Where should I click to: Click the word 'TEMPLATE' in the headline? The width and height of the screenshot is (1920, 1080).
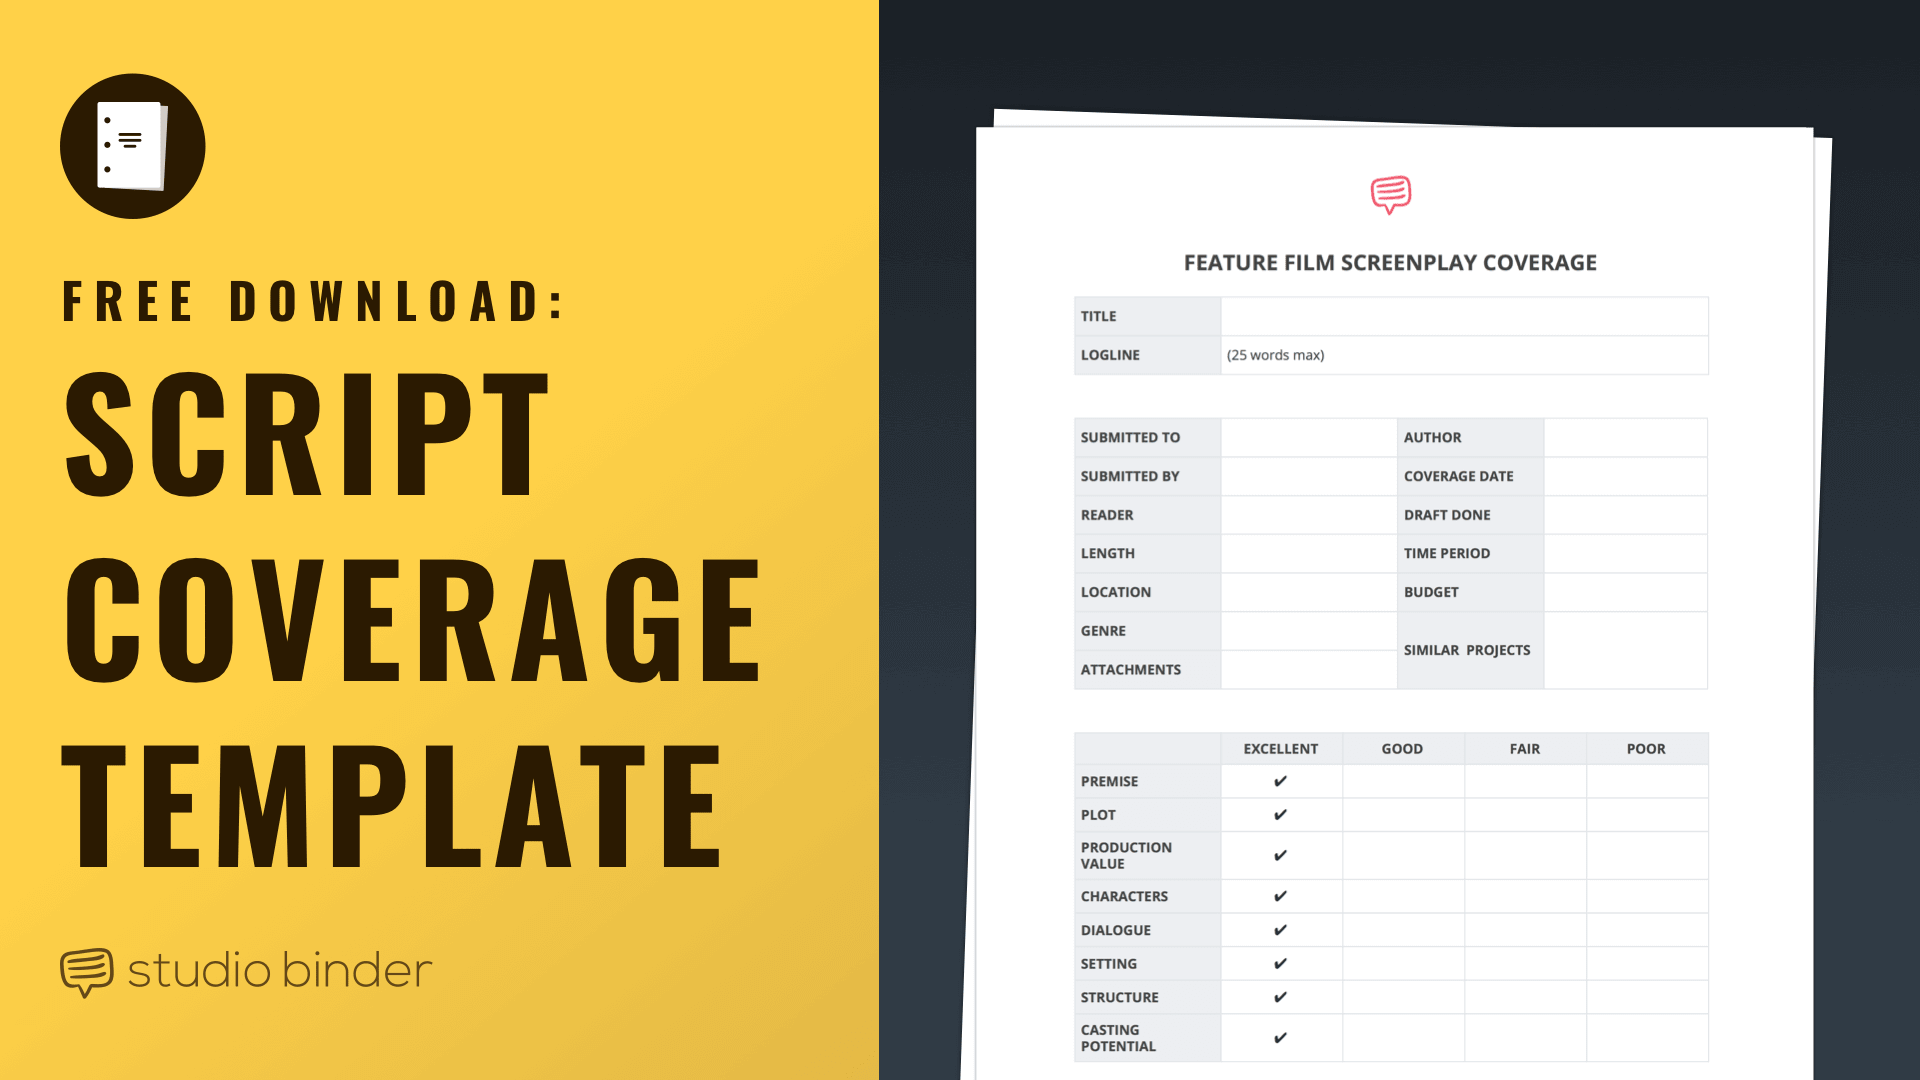click(391, 805)
